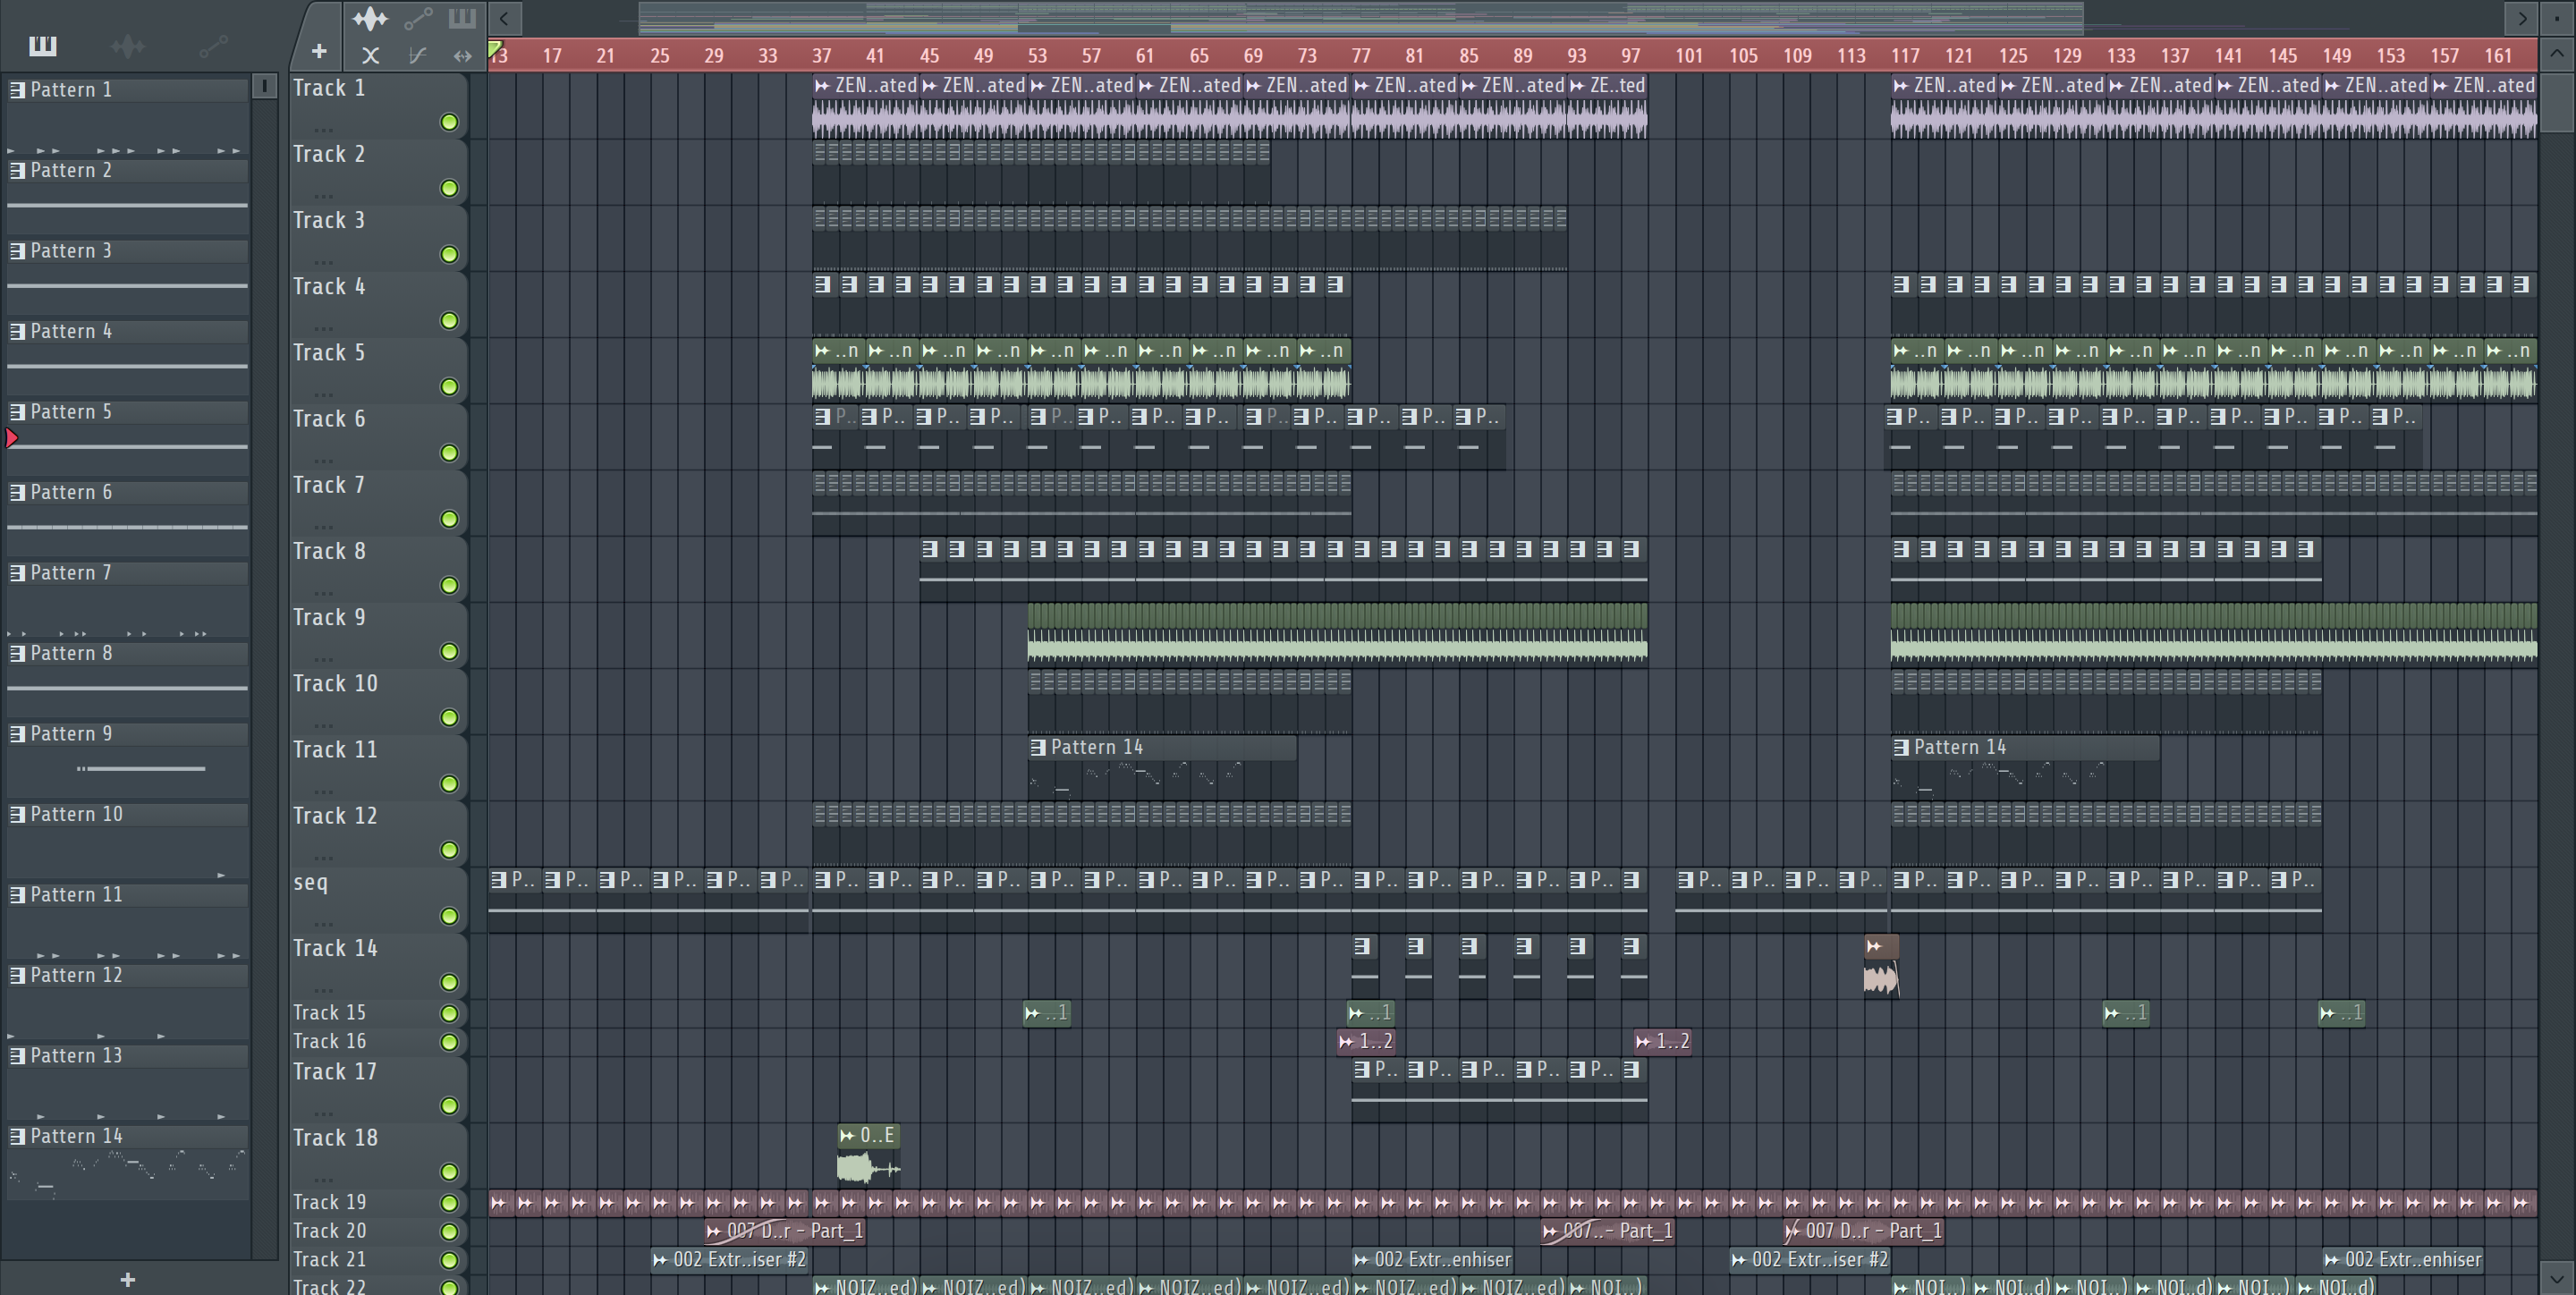Click the timeline overview minimap
The image size is (2576, 1295).
click(x=1360, y=17)
